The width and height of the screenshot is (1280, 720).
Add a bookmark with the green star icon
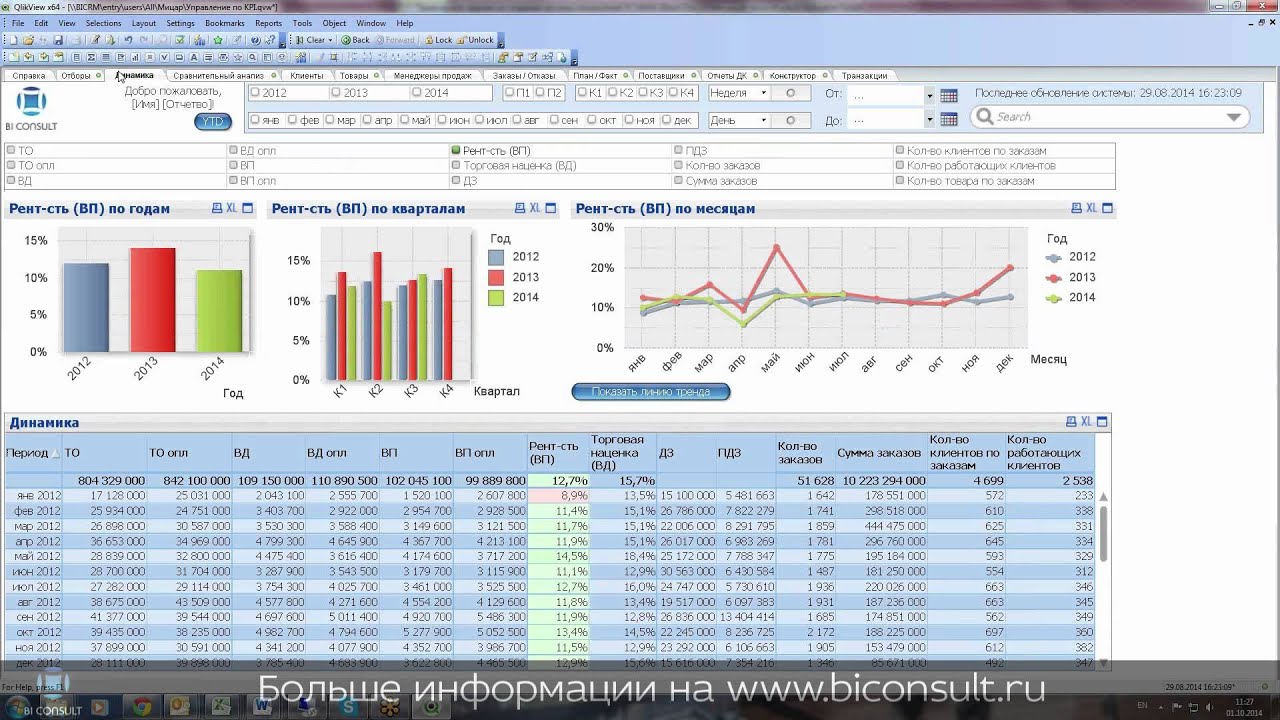tap(217, 40)
